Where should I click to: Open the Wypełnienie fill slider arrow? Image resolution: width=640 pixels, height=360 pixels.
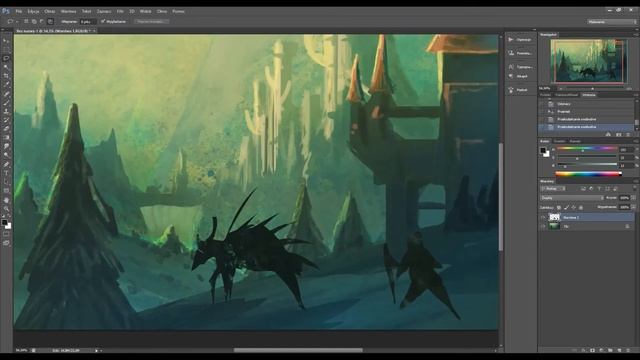tap(633, 207)
